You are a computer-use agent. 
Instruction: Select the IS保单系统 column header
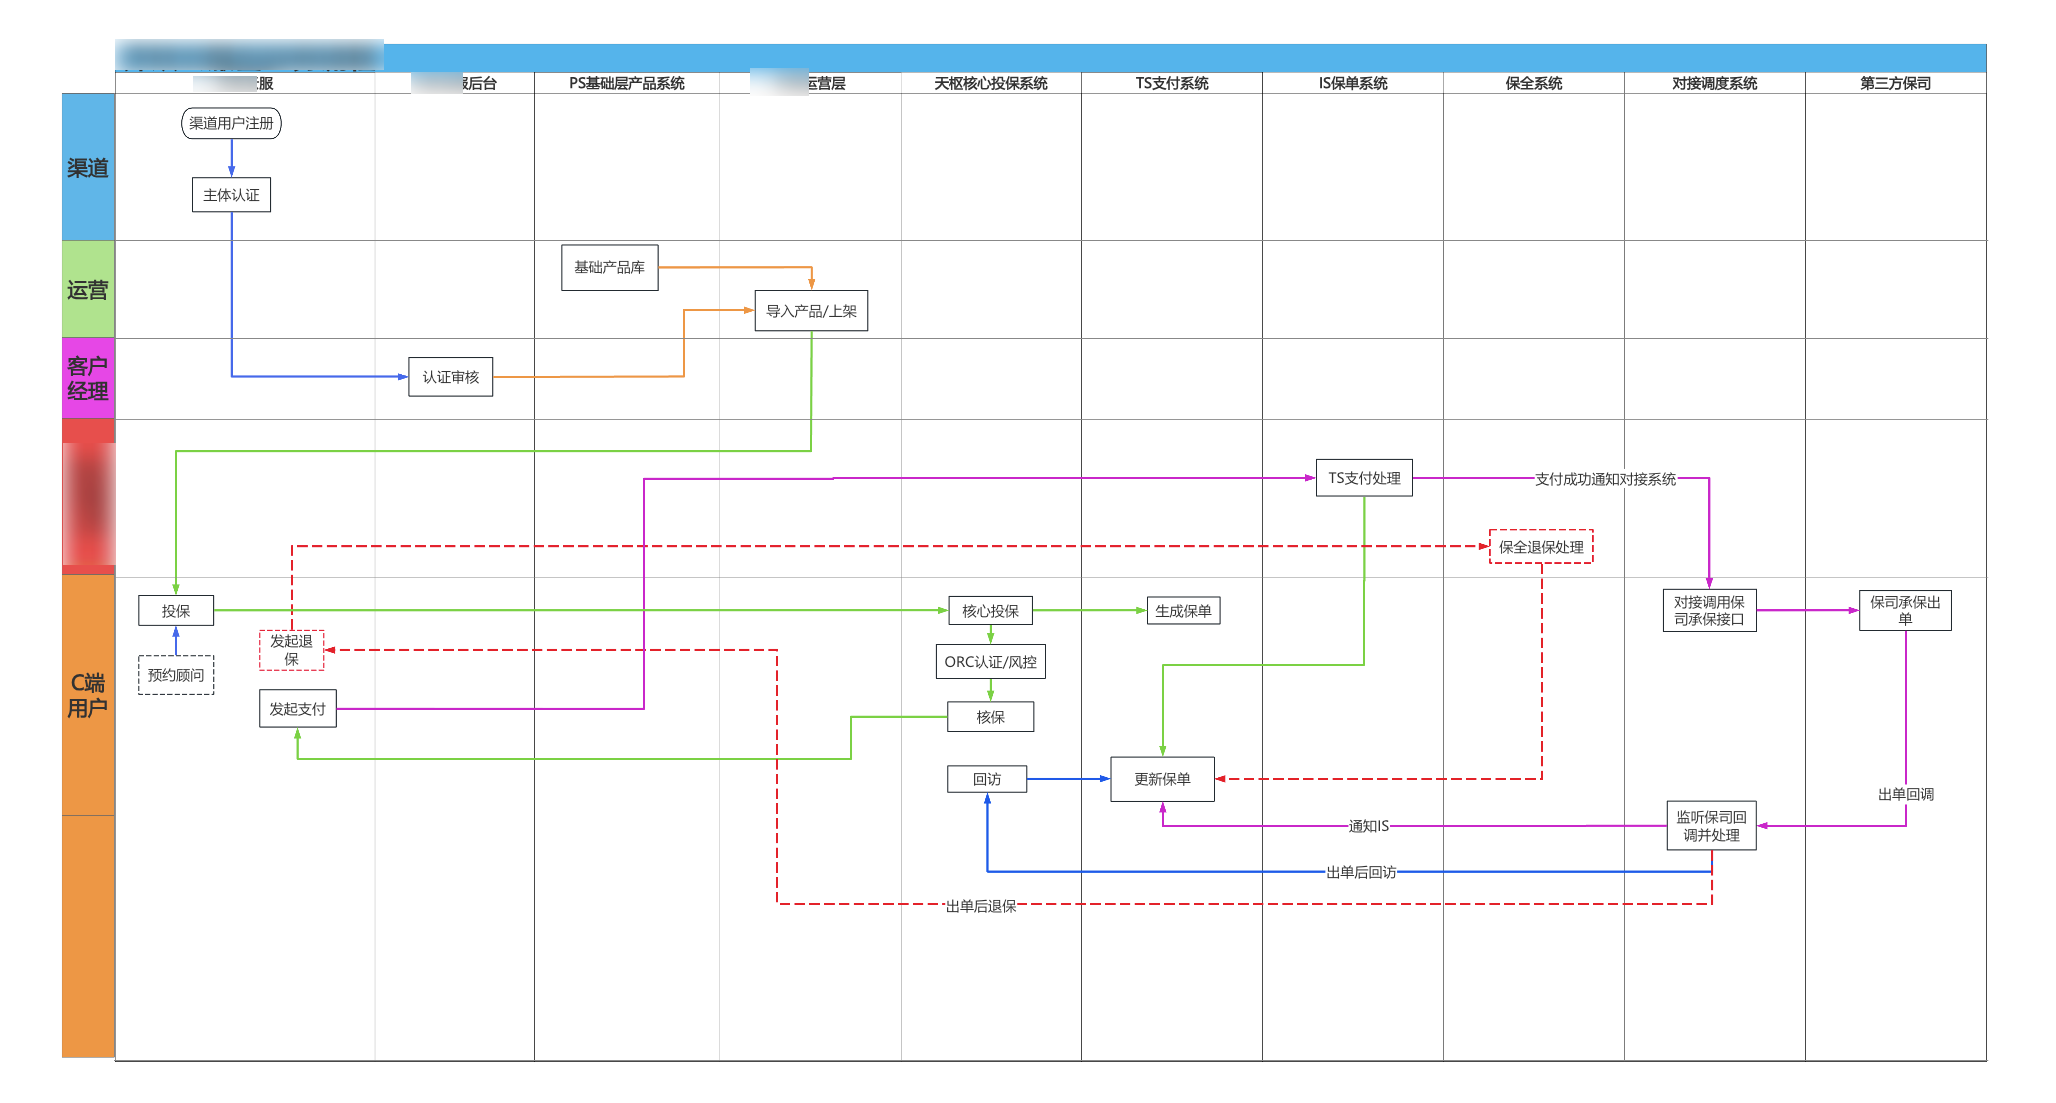point(1353,83)
